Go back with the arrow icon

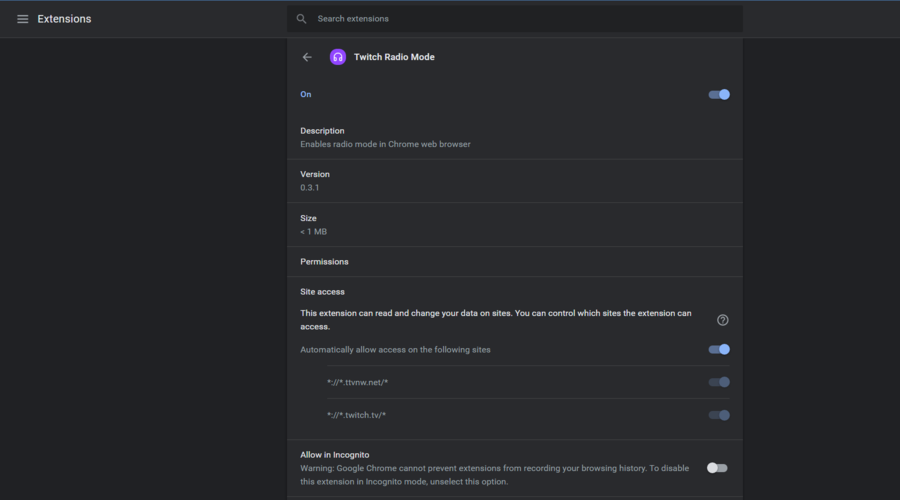point(307,57)
